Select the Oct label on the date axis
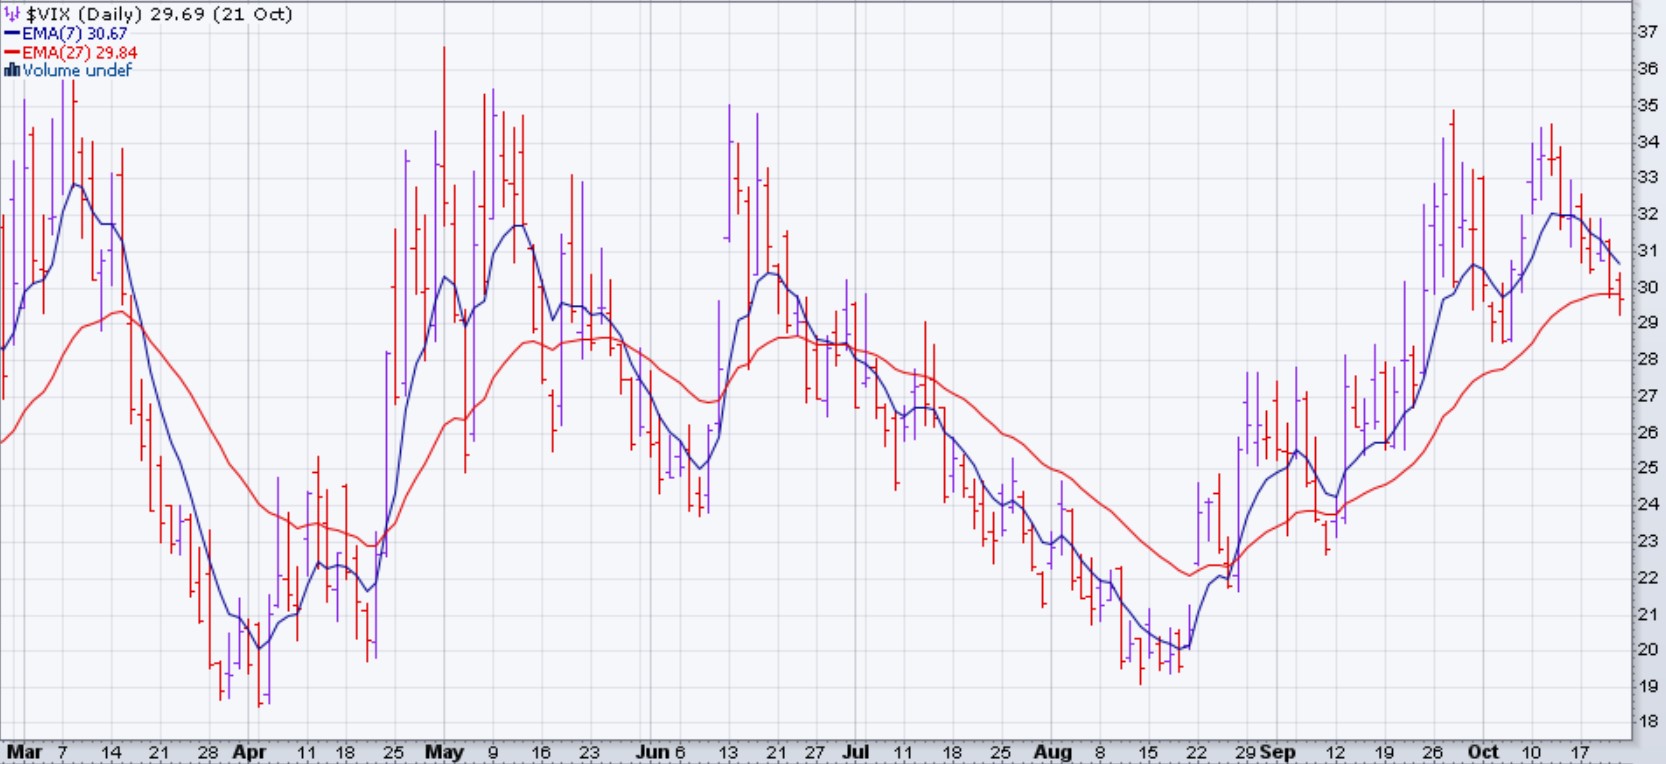The height and width of the screenshot is (764, 1666). click(x=1483, y=752)
